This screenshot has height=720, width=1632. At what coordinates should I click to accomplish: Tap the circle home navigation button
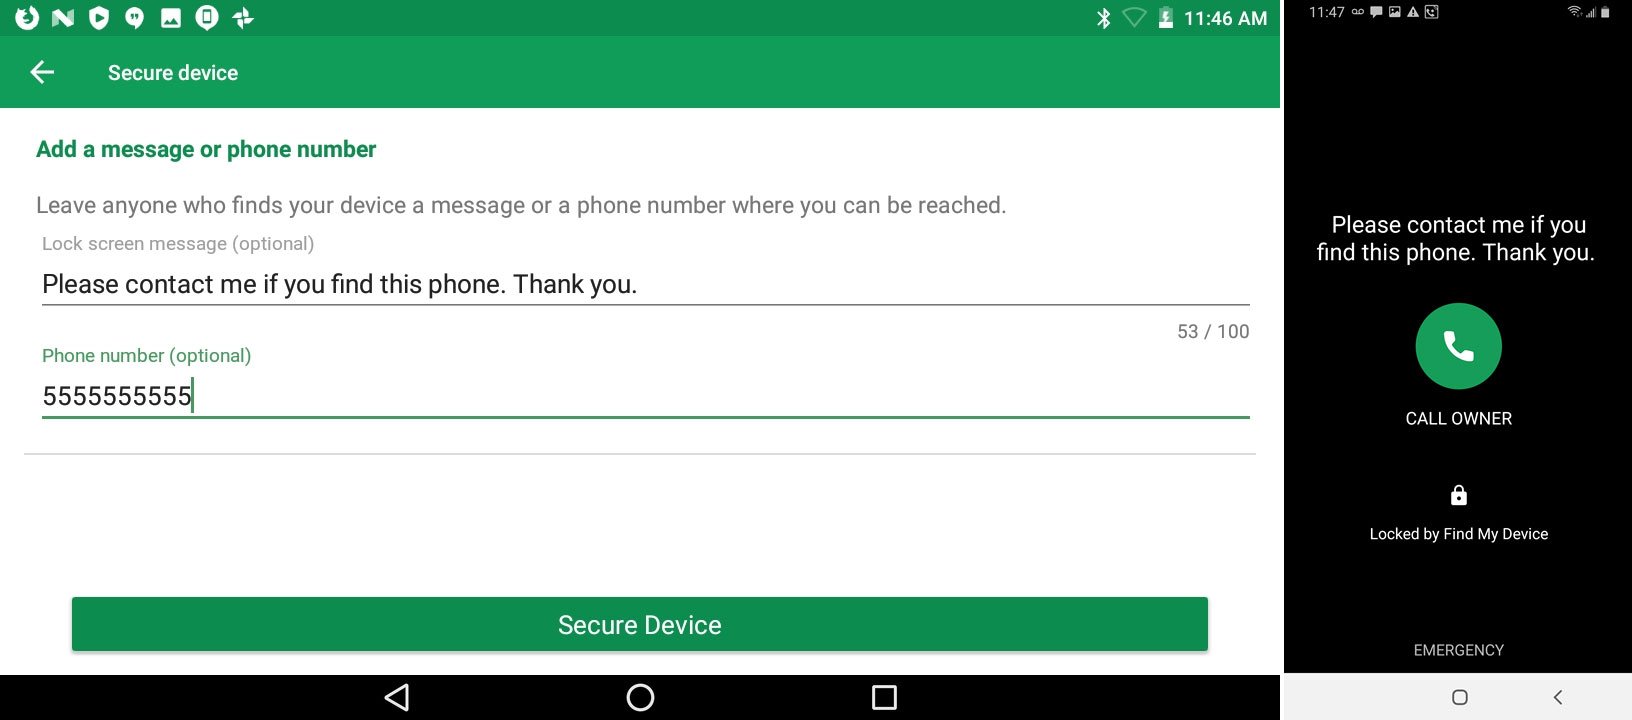(x=640, y=697)
